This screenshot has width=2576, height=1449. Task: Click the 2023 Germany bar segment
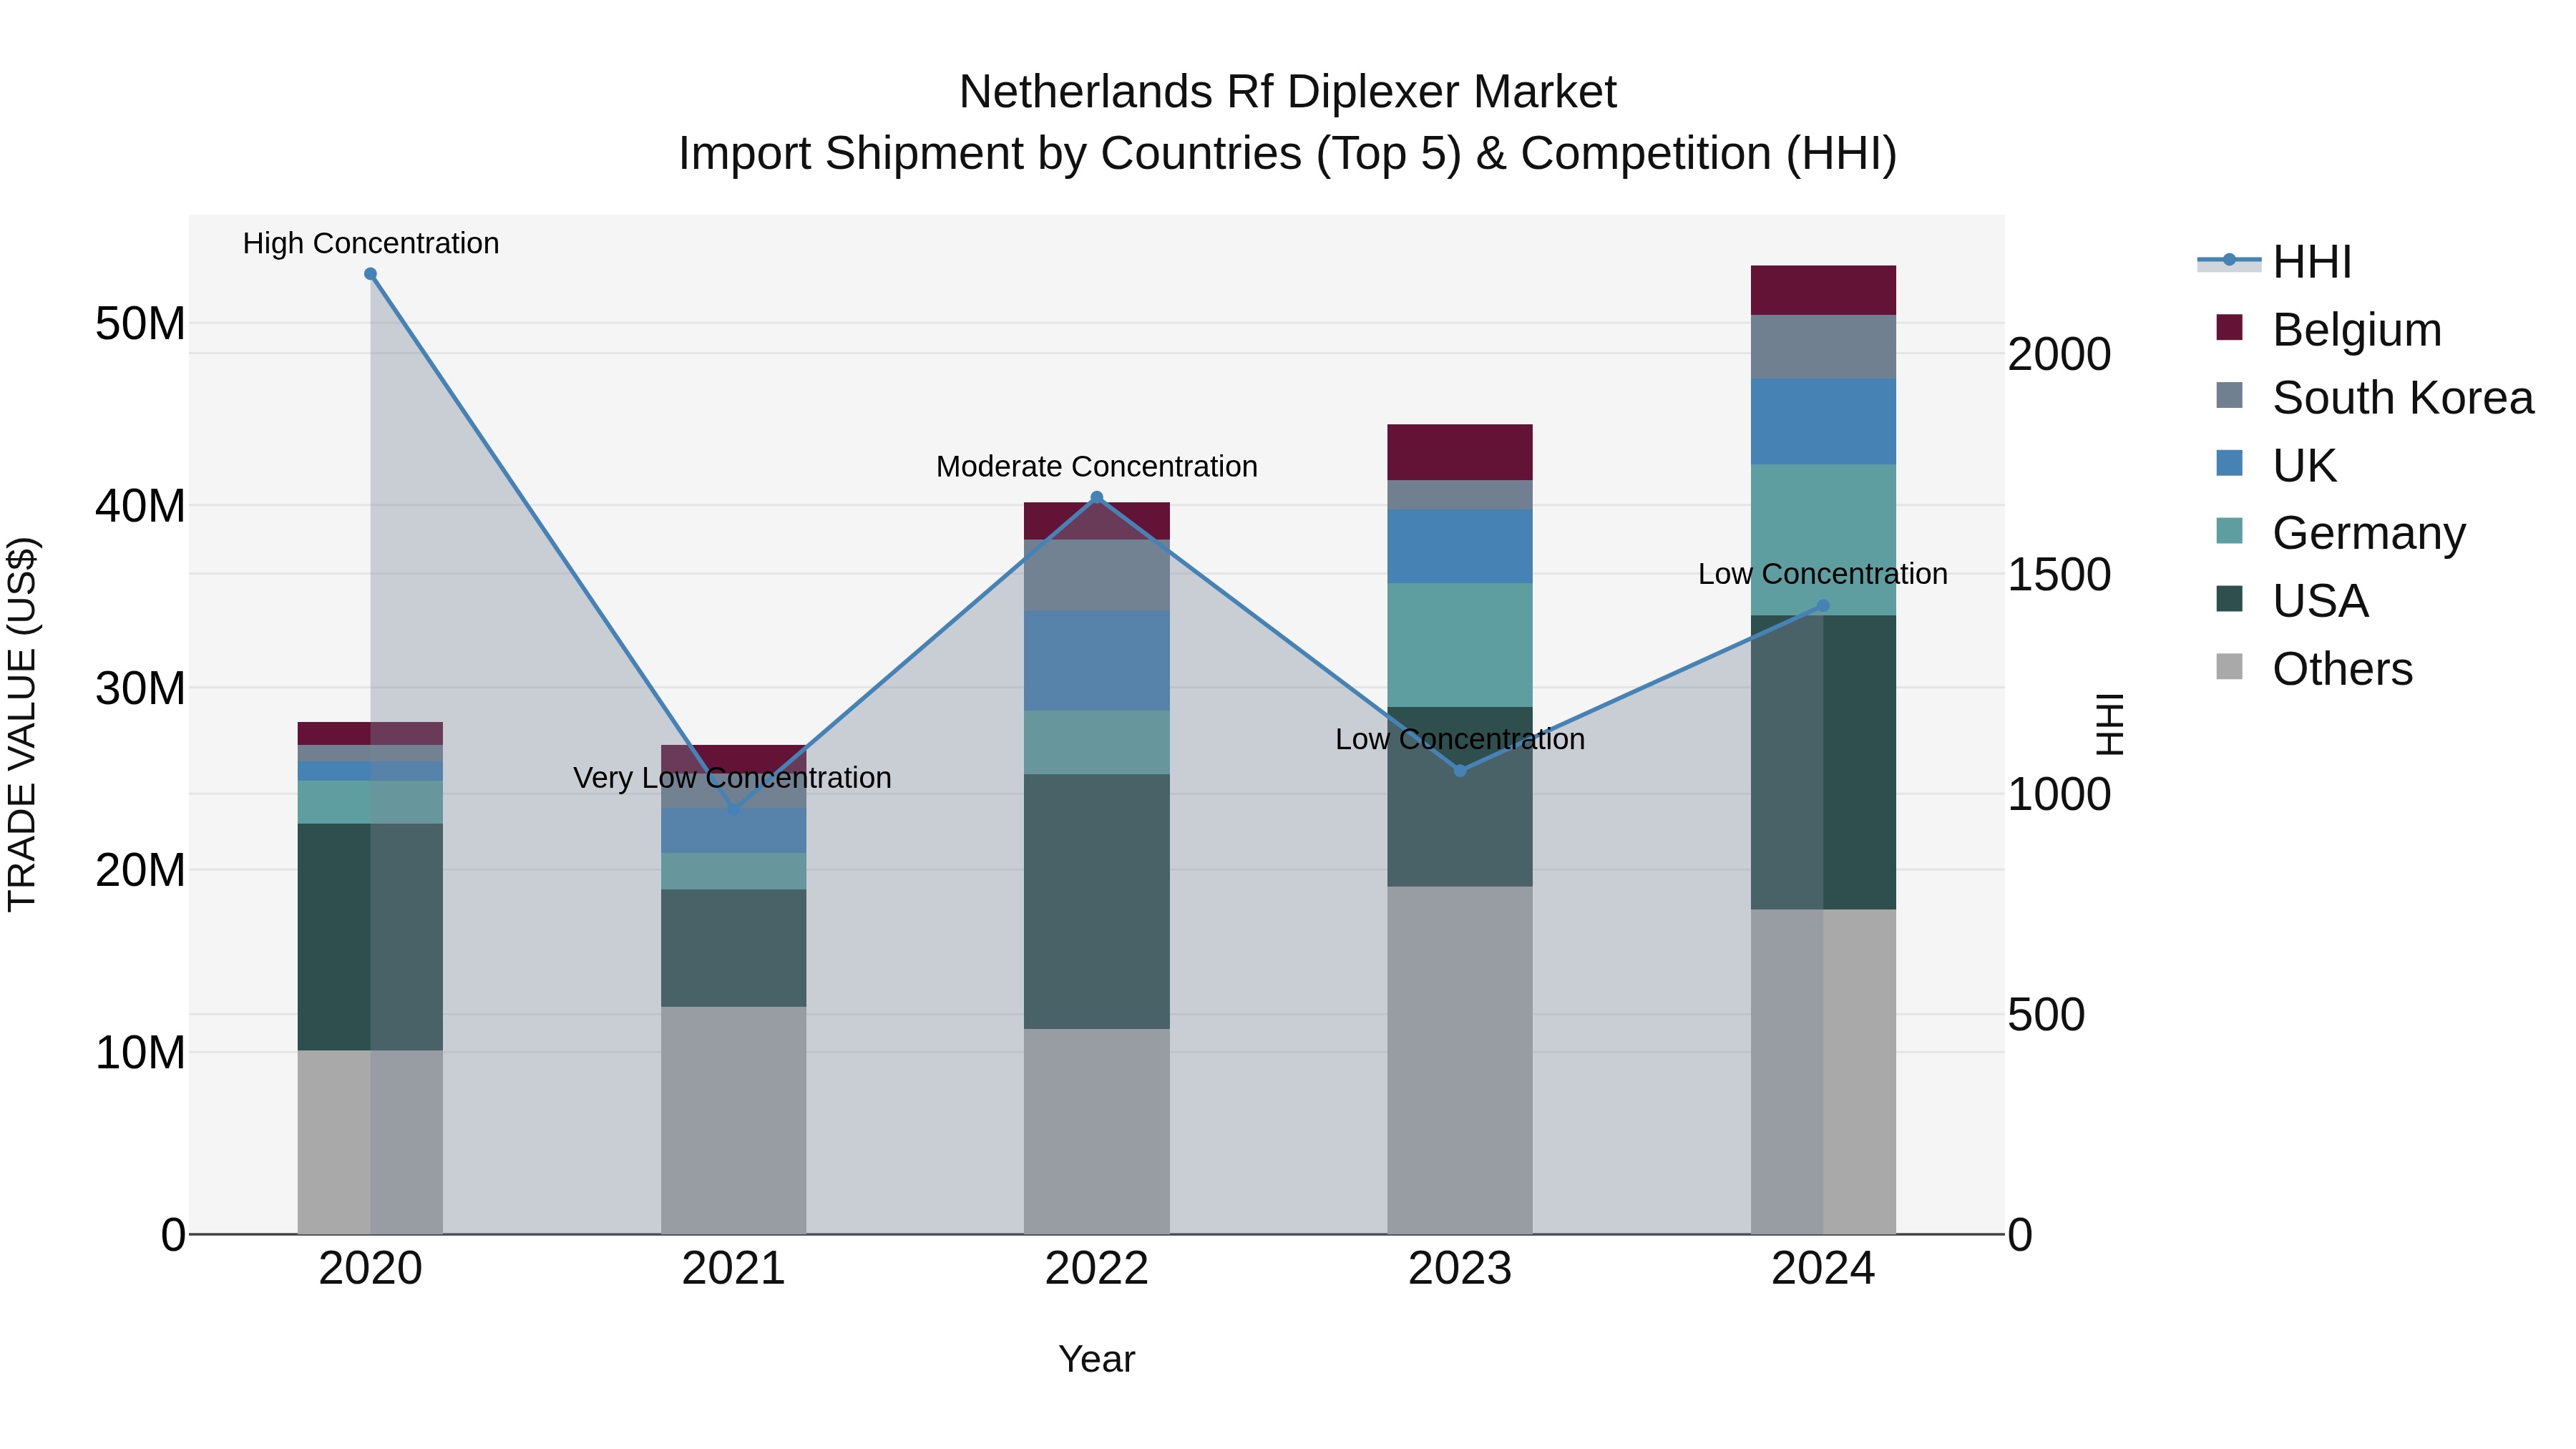coord(1460,645)
